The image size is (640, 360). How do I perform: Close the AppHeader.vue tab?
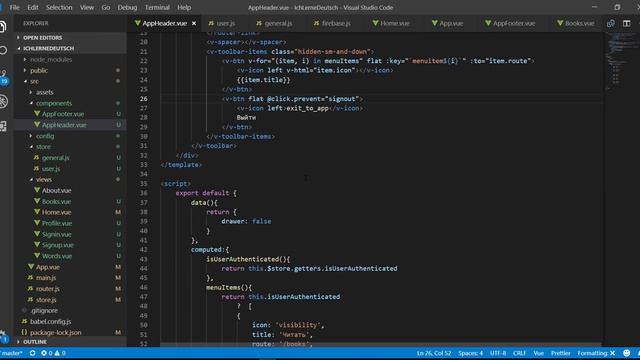point(194,23)
